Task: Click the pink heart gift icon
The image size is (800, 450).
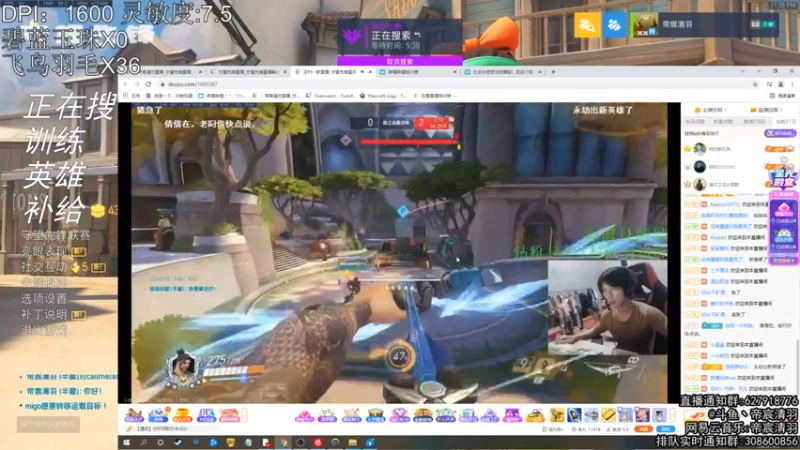Action: tap(304, 415)
